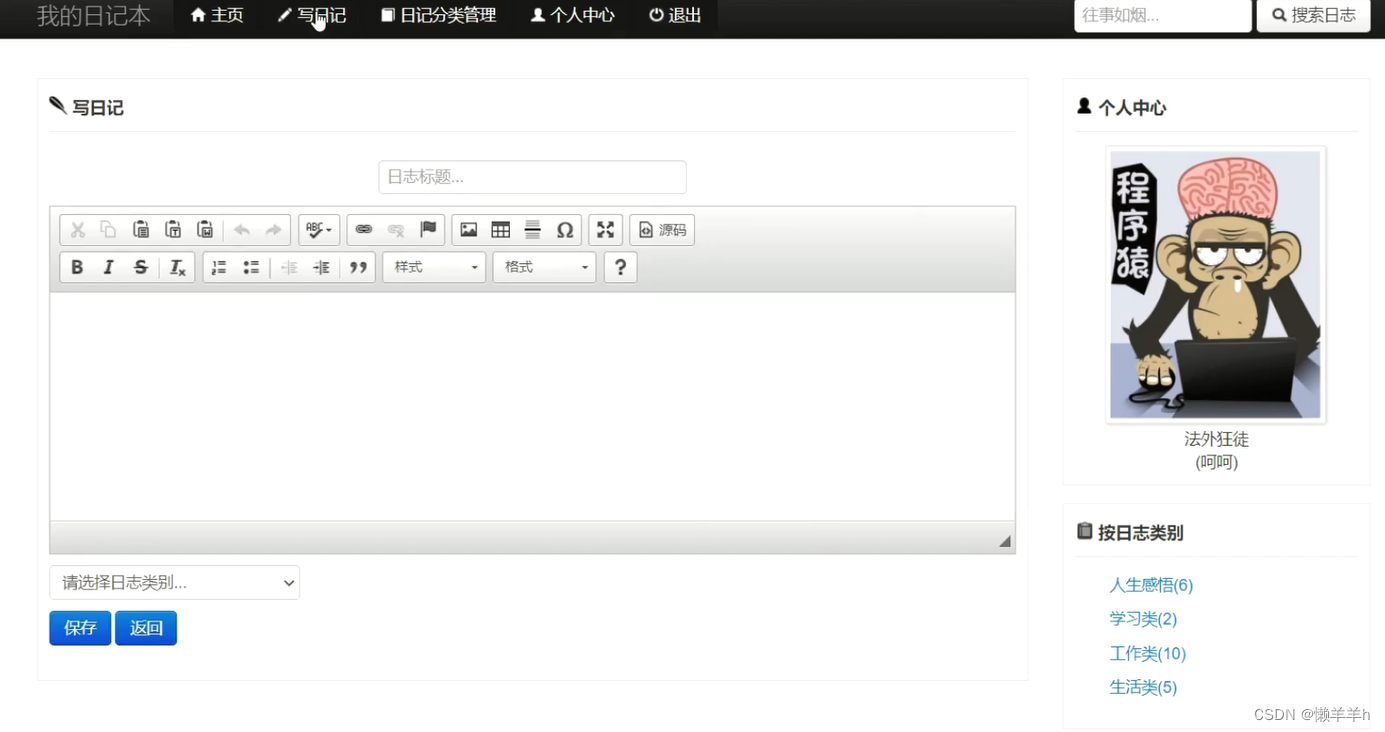Switch to 源码 source view

point(662,230)
